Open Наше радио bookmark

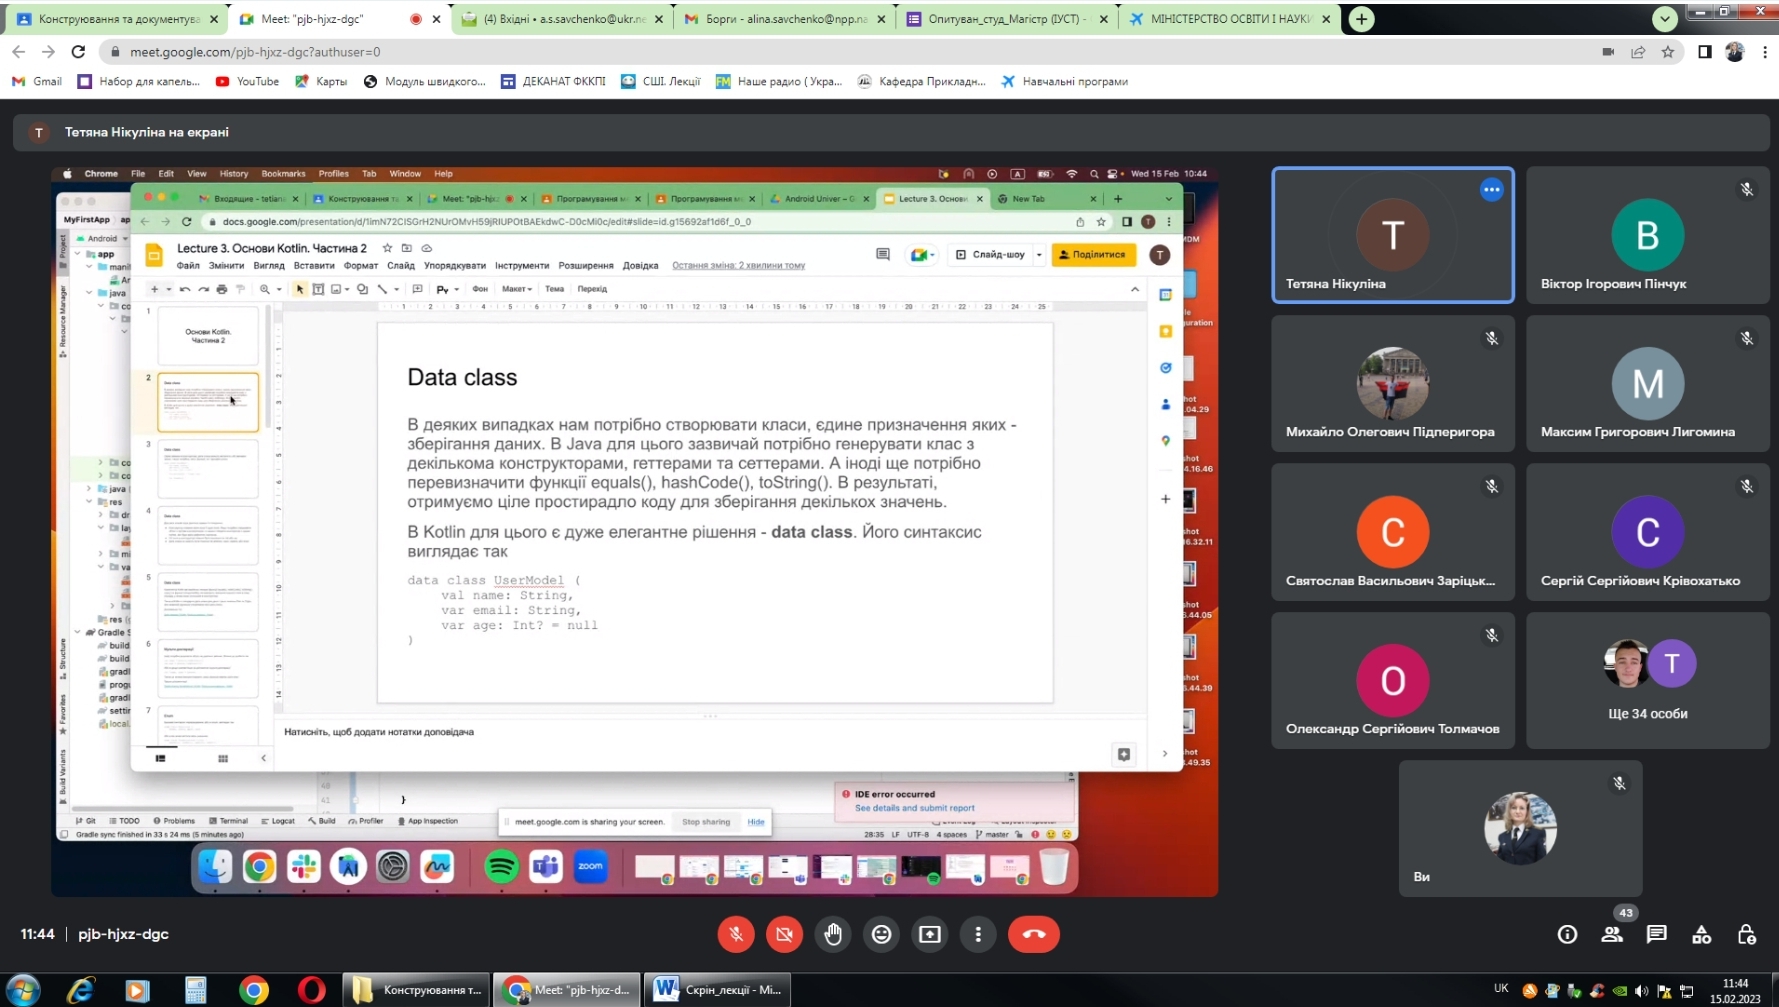click(x=779, y=82)
